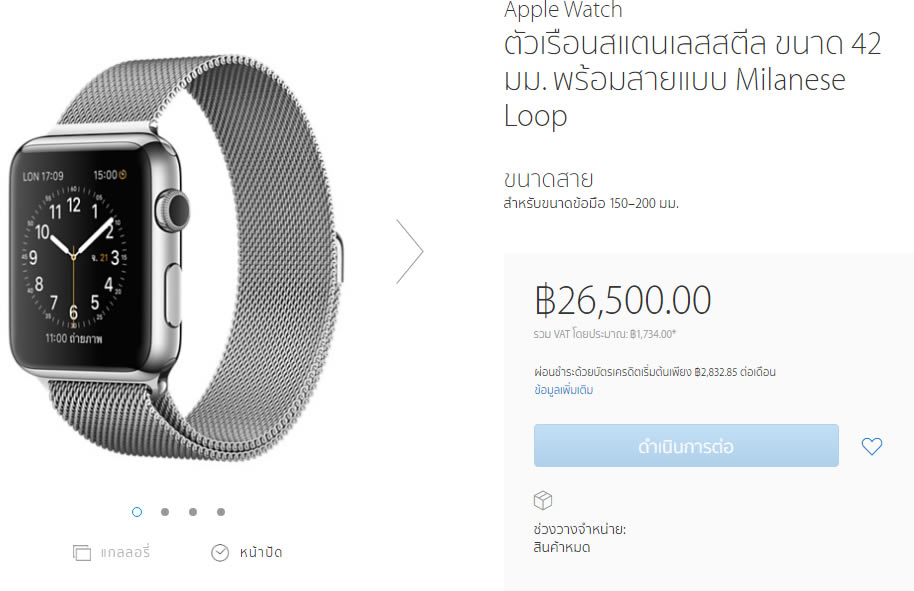Click the VAT ฿1,734.00 estimate text
The image size is (914, 591).
tap(605, 334)
